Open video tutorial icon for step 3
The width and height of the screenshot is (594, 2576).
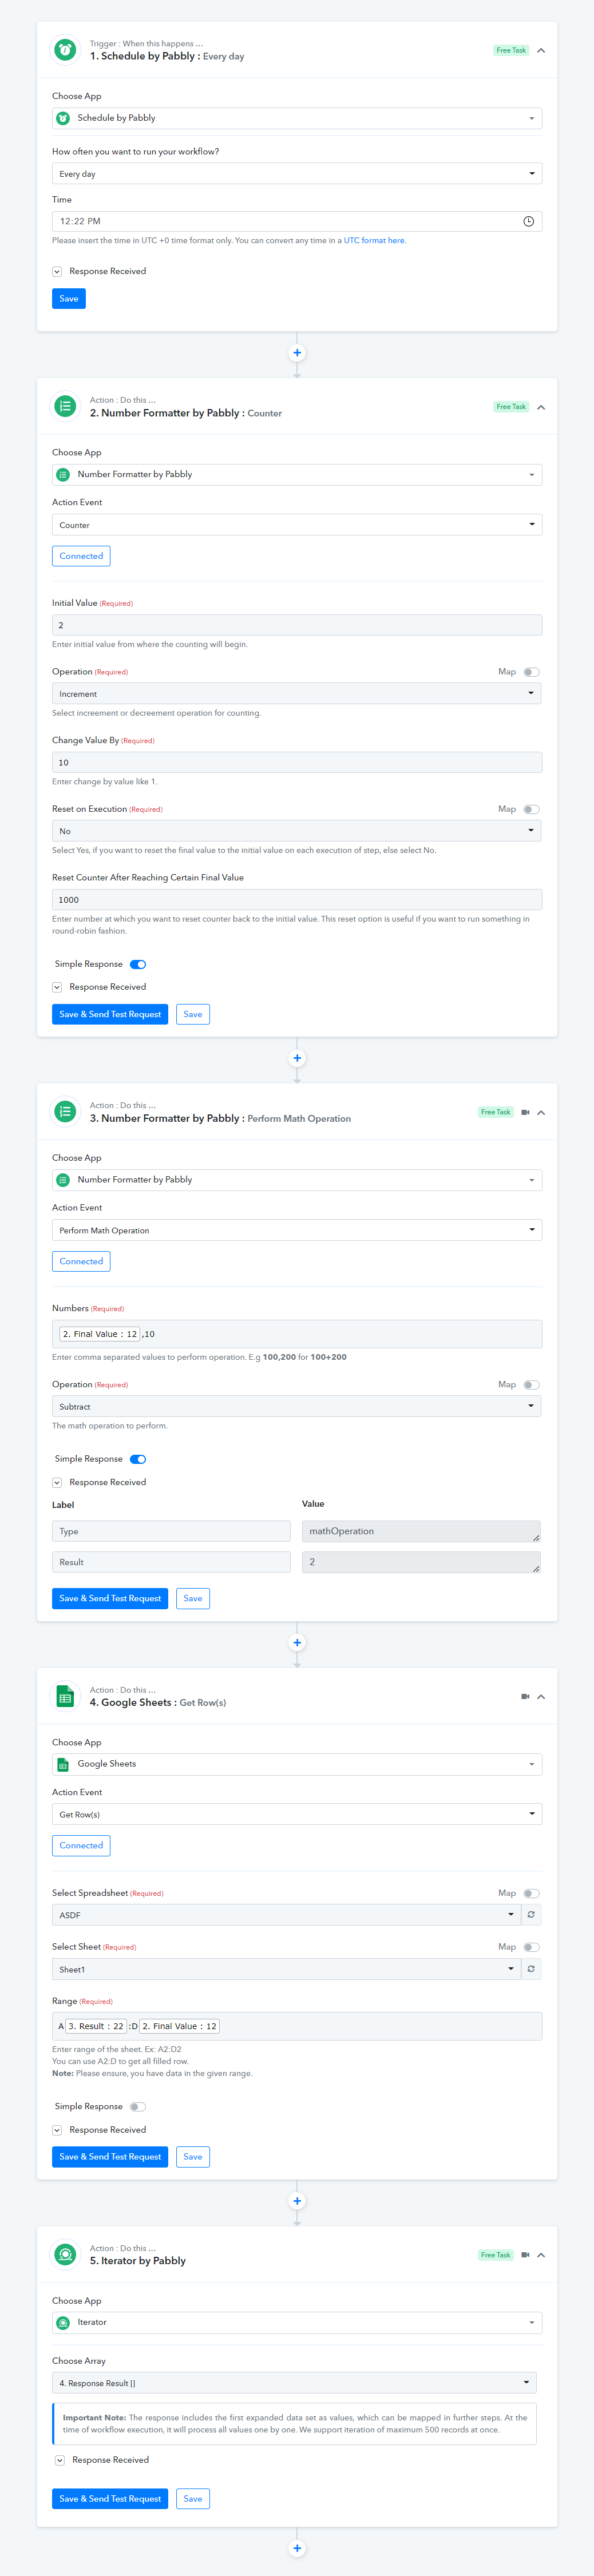pos(525,1112)
